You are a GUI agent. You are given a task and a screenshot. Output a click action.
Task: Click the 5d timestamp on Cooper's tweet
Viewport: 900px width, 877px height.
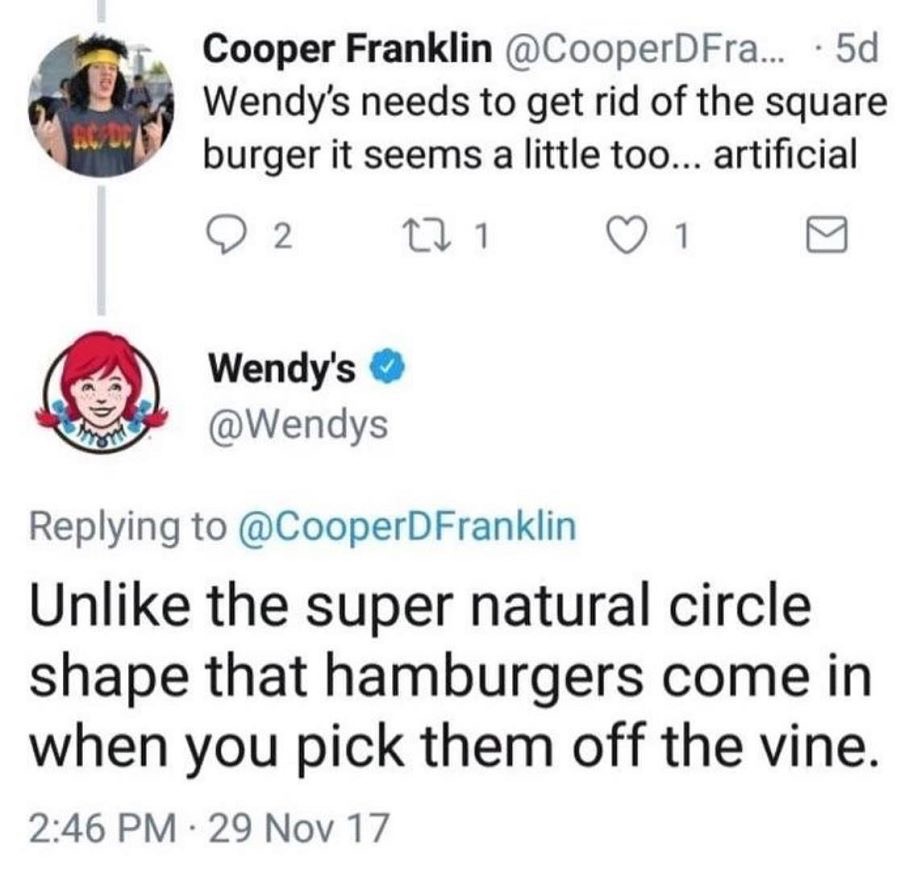click(858, 49)
